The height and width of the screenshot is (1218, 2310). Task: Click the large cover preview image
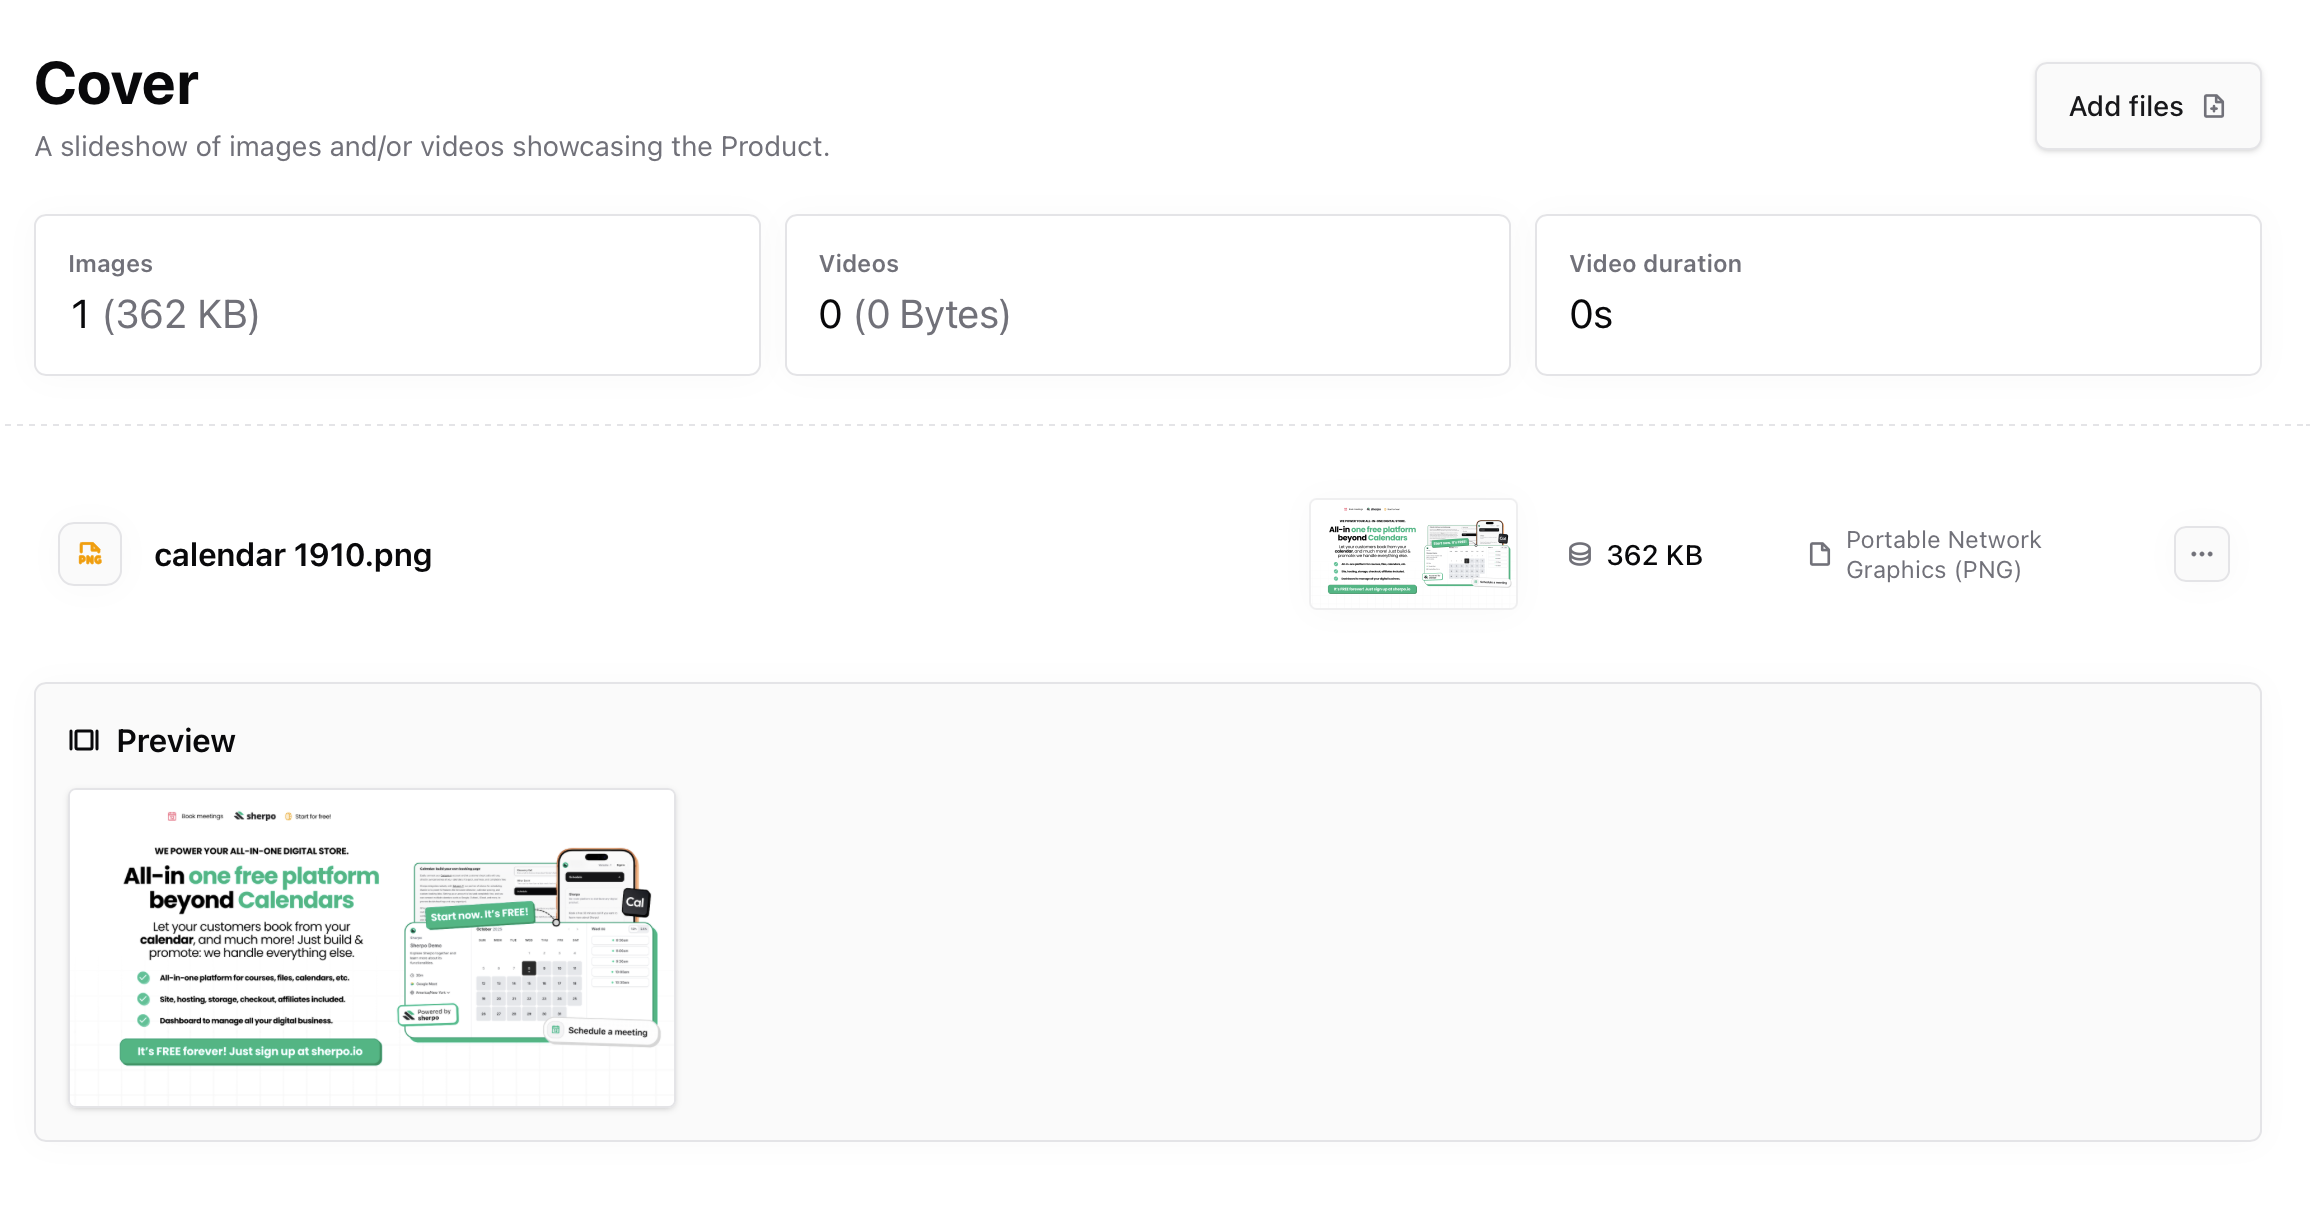pyautogui.click(x=371, y=947)
